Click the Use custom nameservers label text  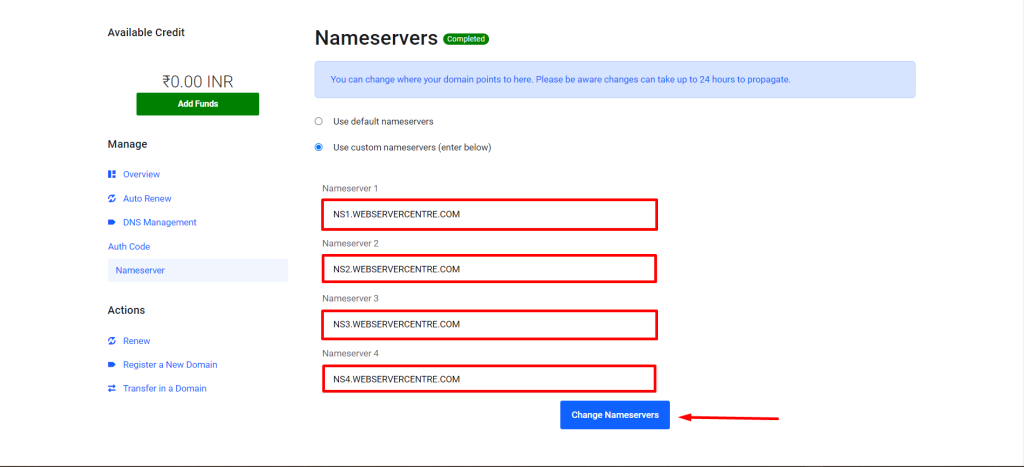[412, 148]
